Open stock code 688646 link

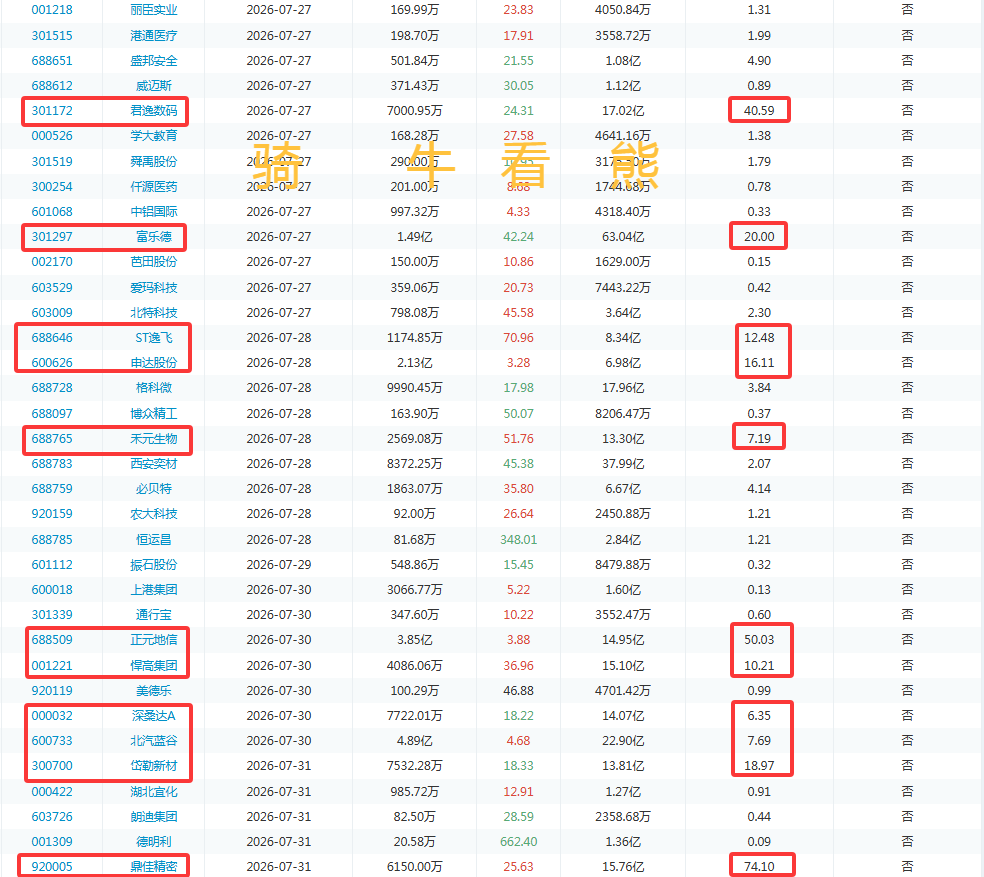pos(52,338)
